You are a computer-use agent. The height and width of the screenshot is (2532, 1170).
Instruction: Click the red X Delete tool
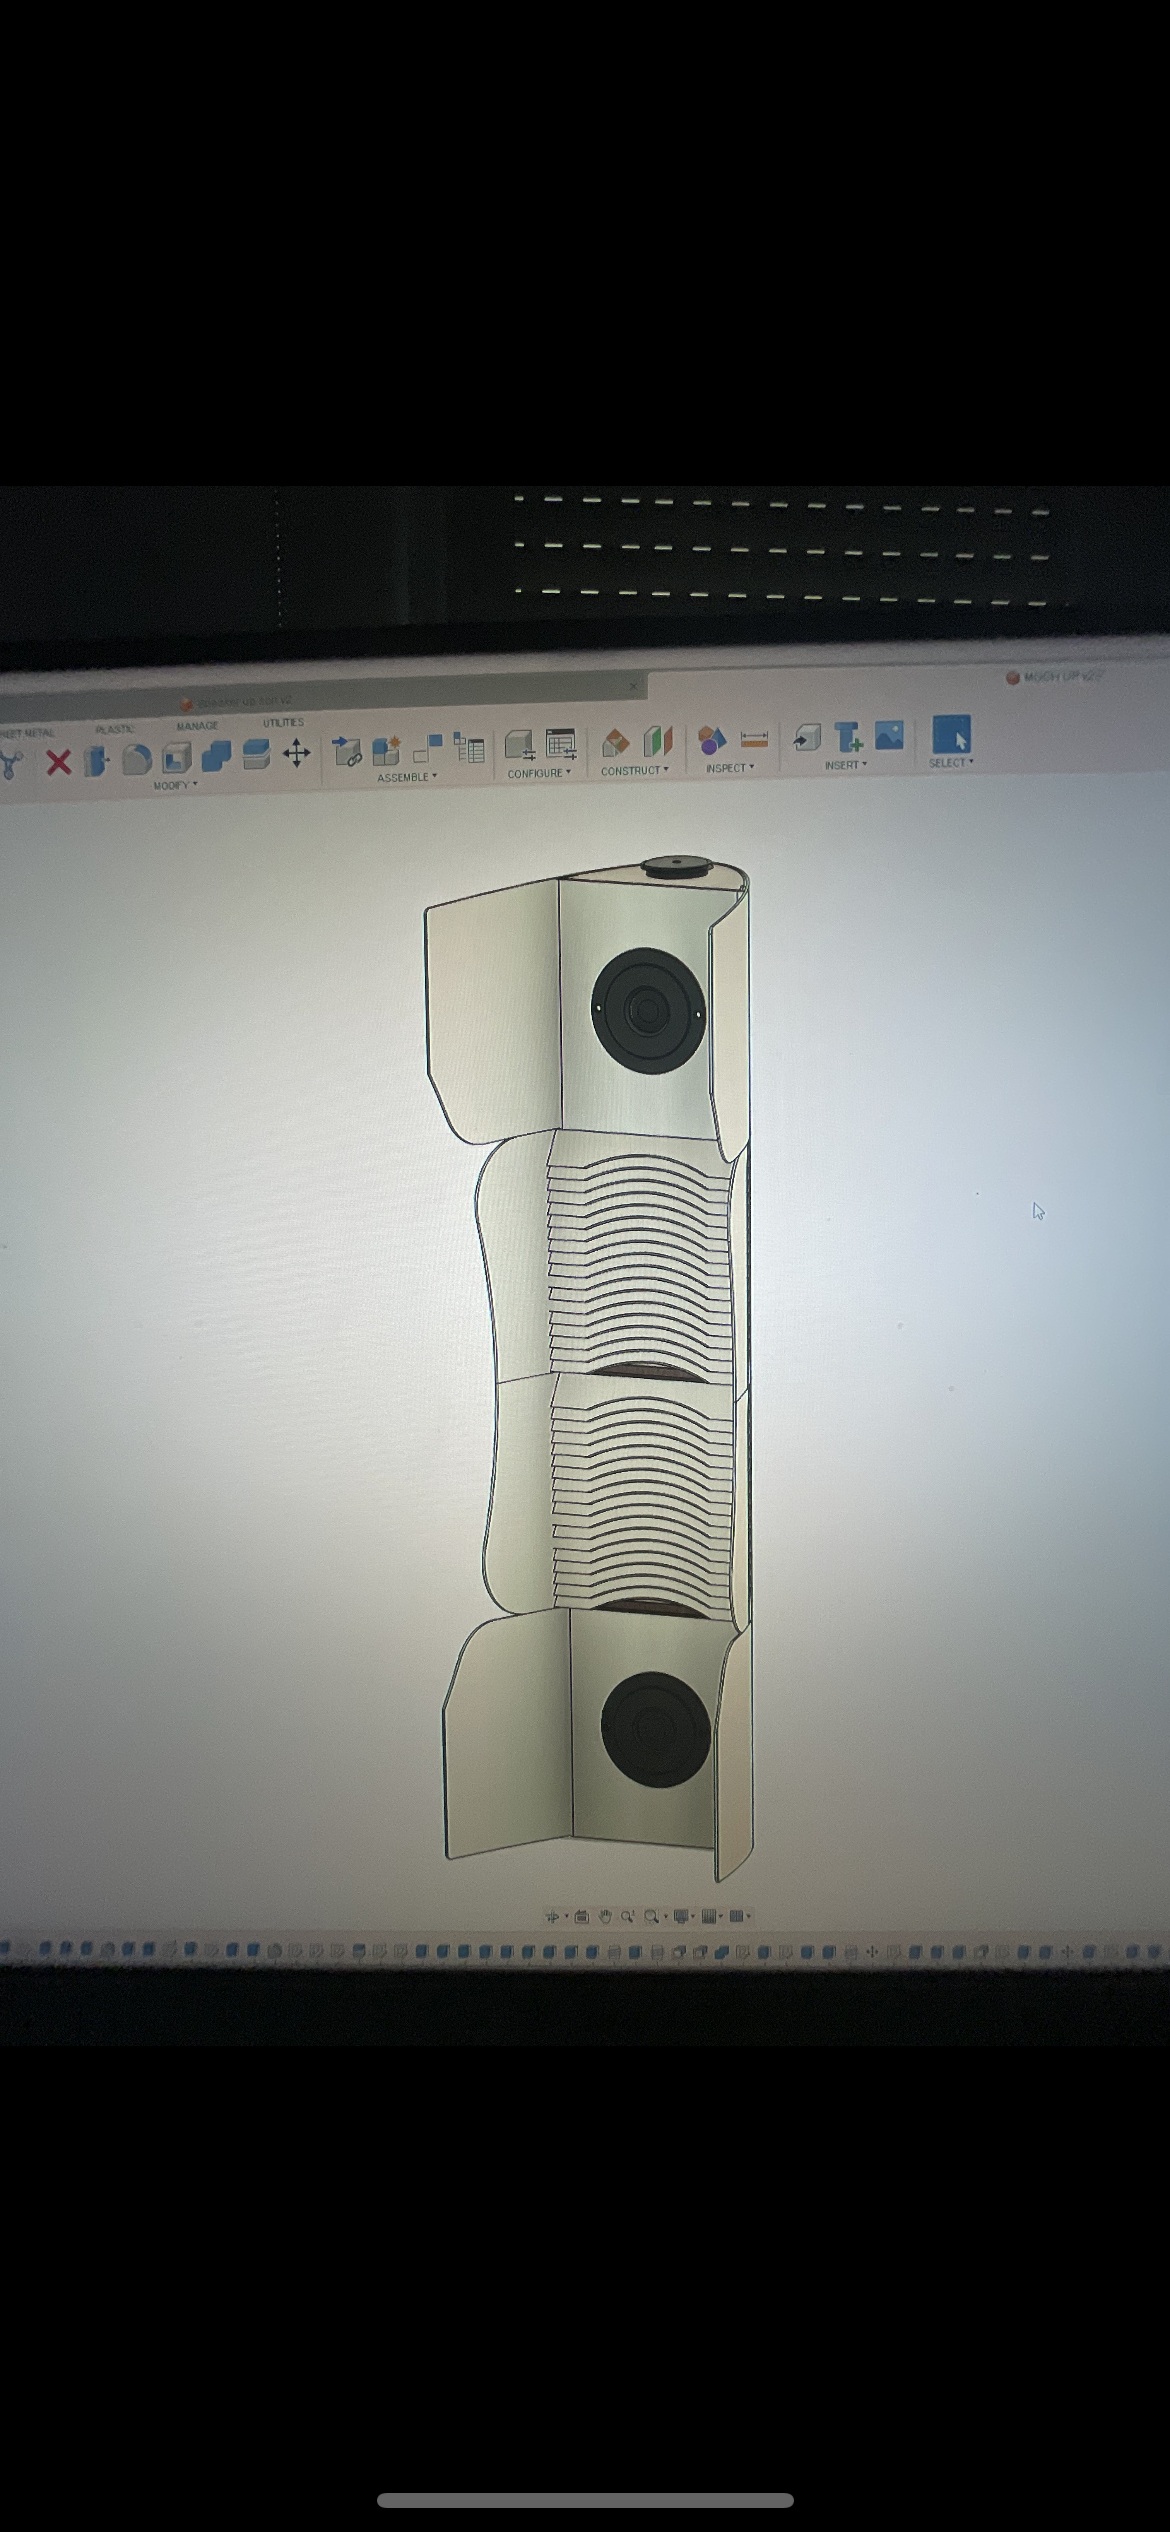59,763
